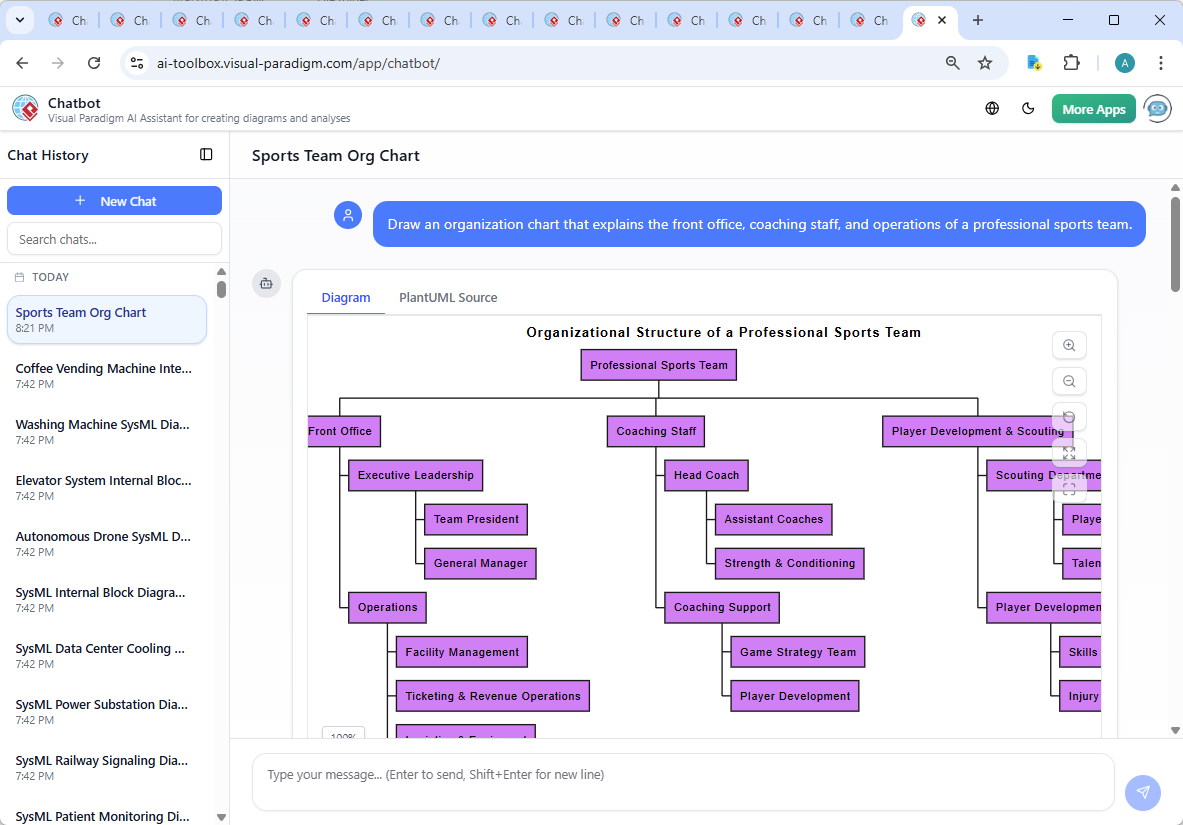Start a New Chat

pos(114,200)
